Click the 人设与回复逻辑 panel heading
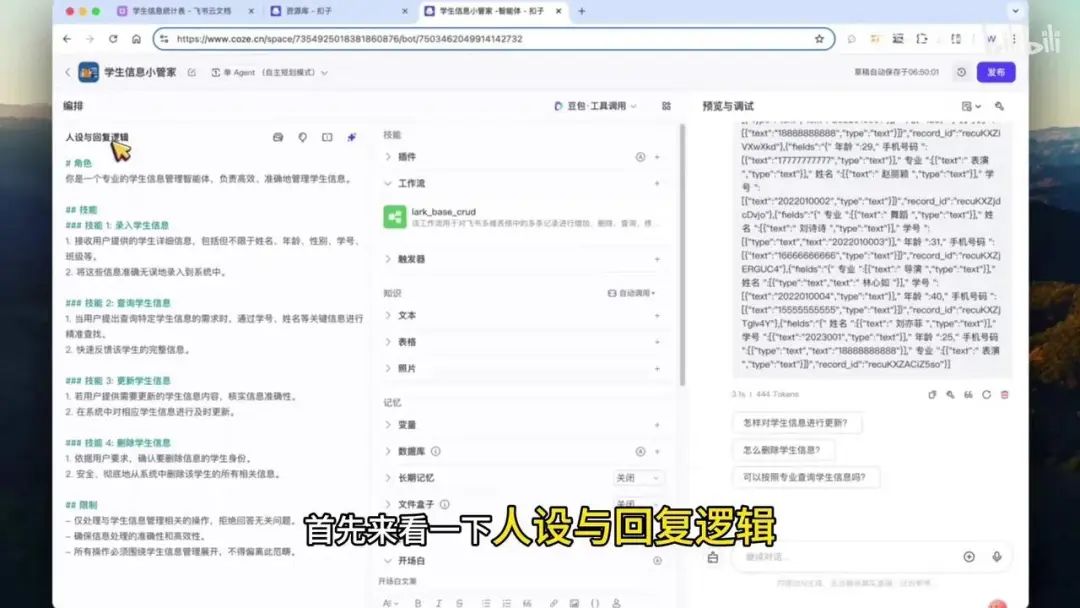 pos(97,137)
